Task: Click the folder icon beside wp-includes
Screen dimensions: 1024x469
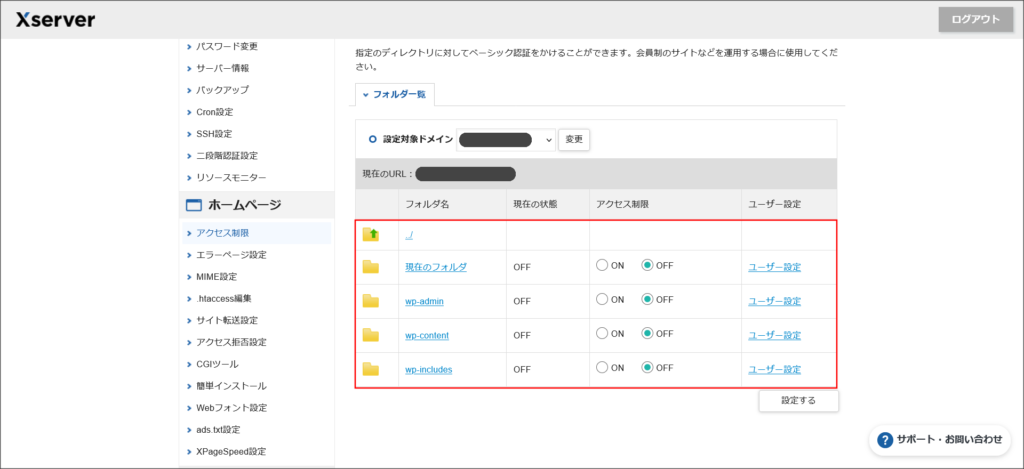Action: 371,369
